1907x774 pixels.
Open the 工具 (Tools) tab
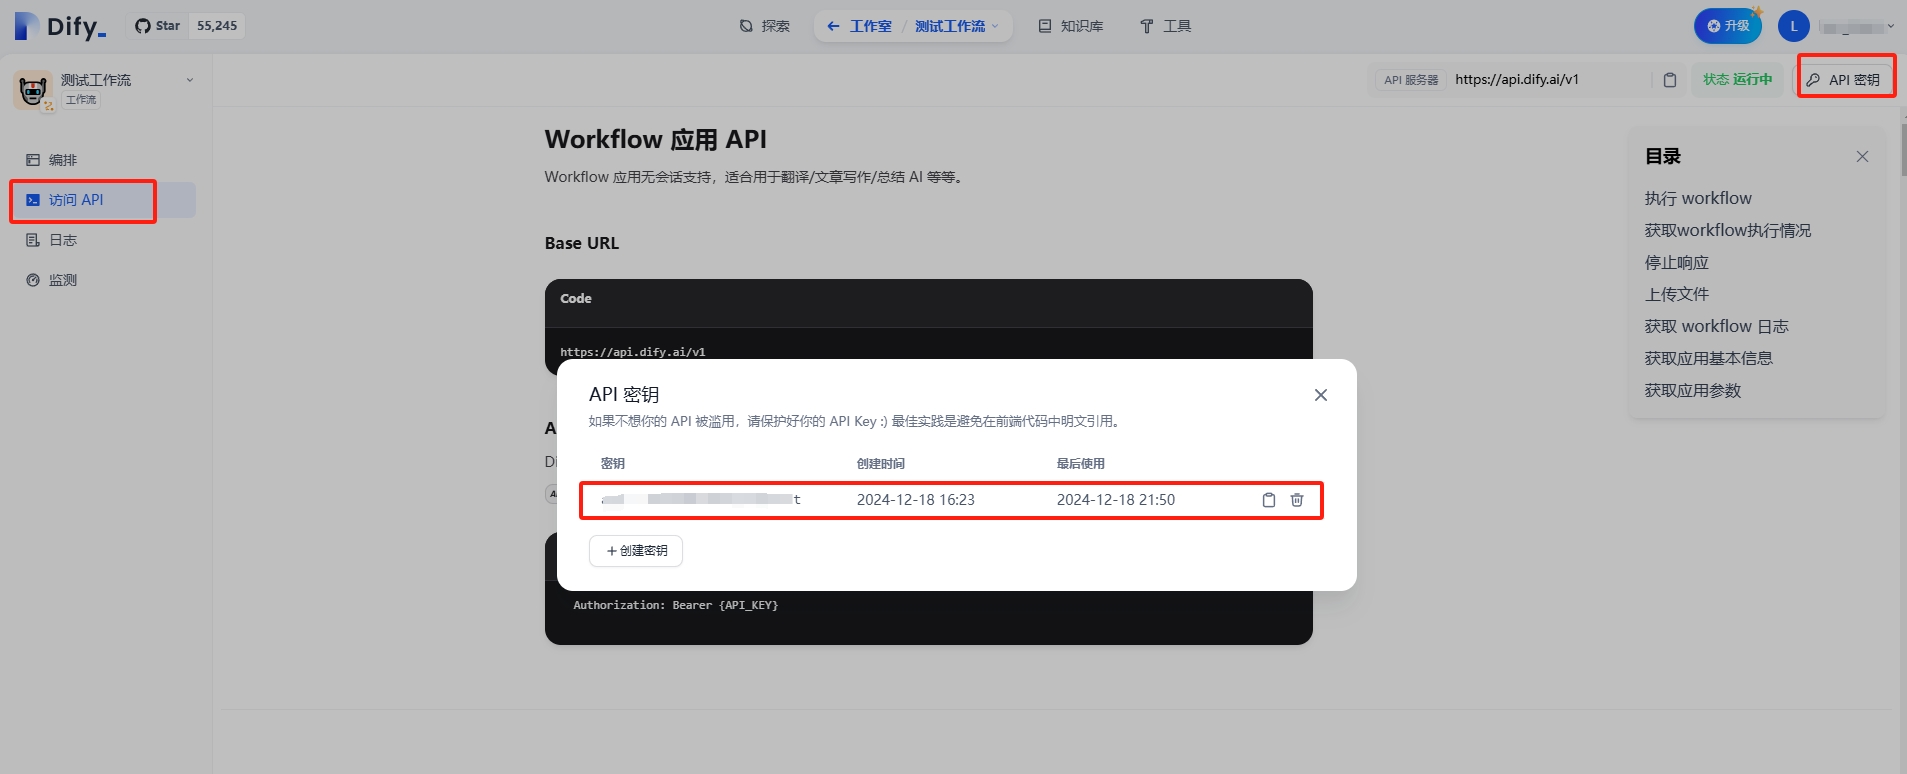1166,26
